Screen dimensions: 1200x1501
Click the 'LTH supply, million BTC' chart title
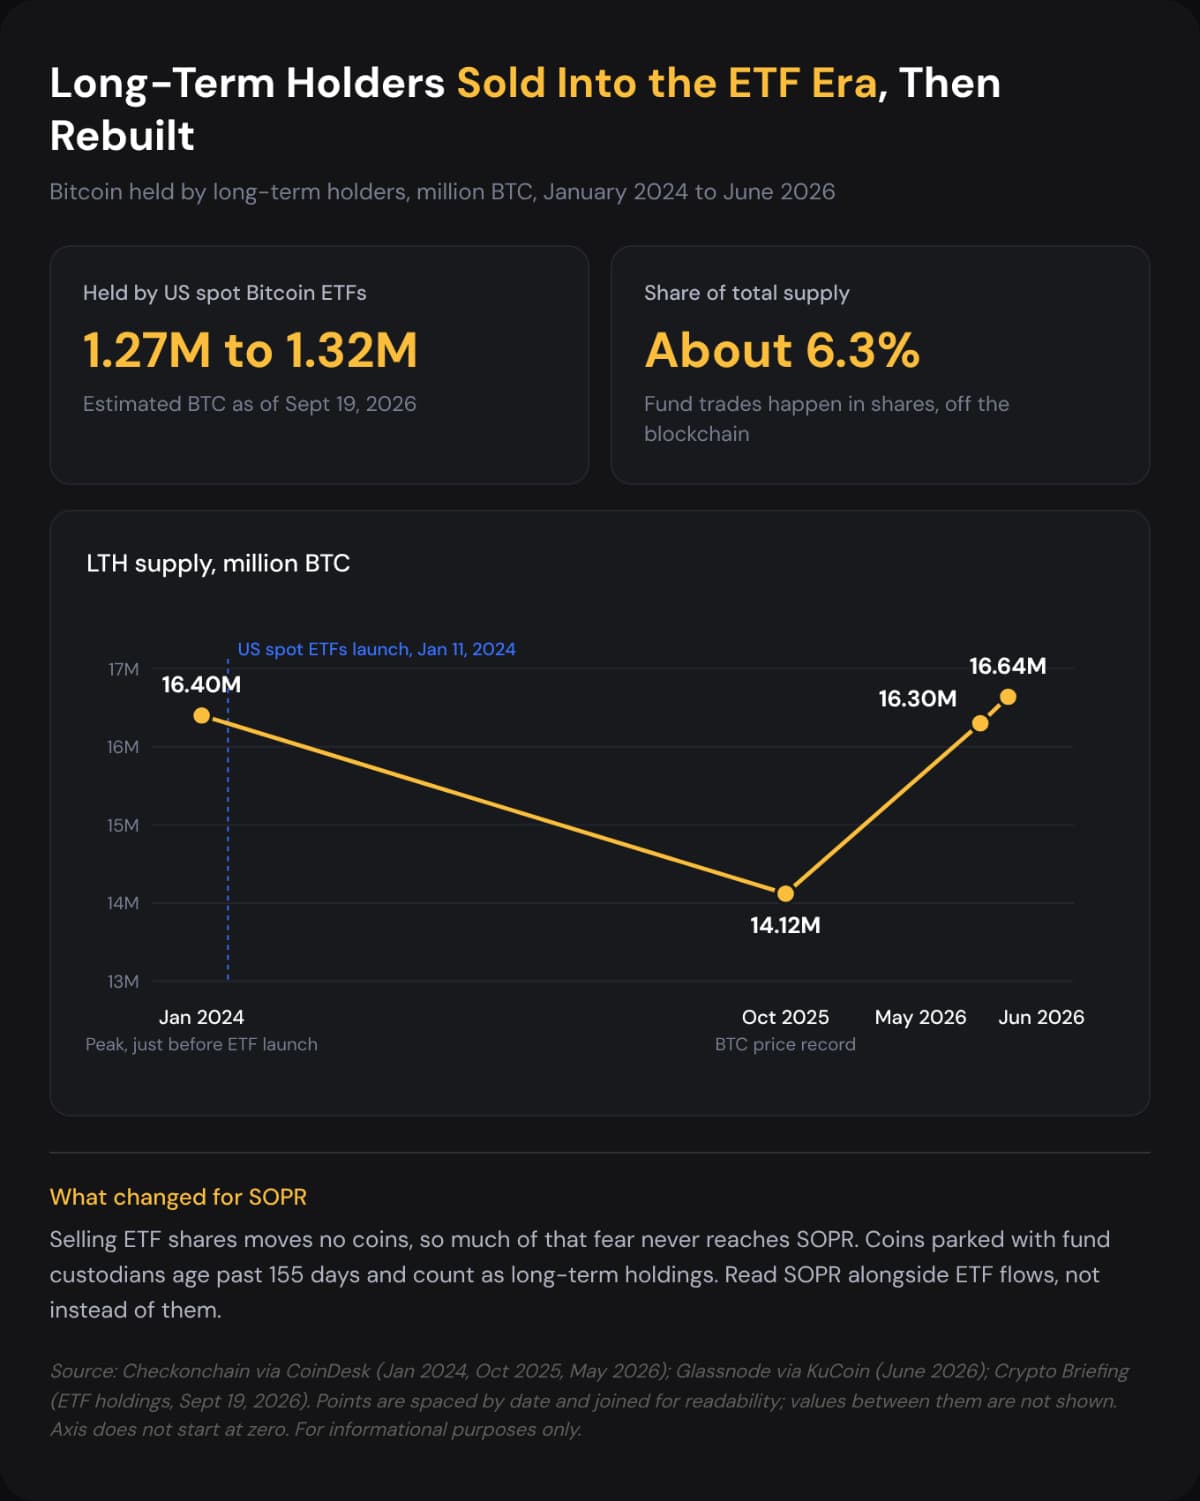click(218, 563)
